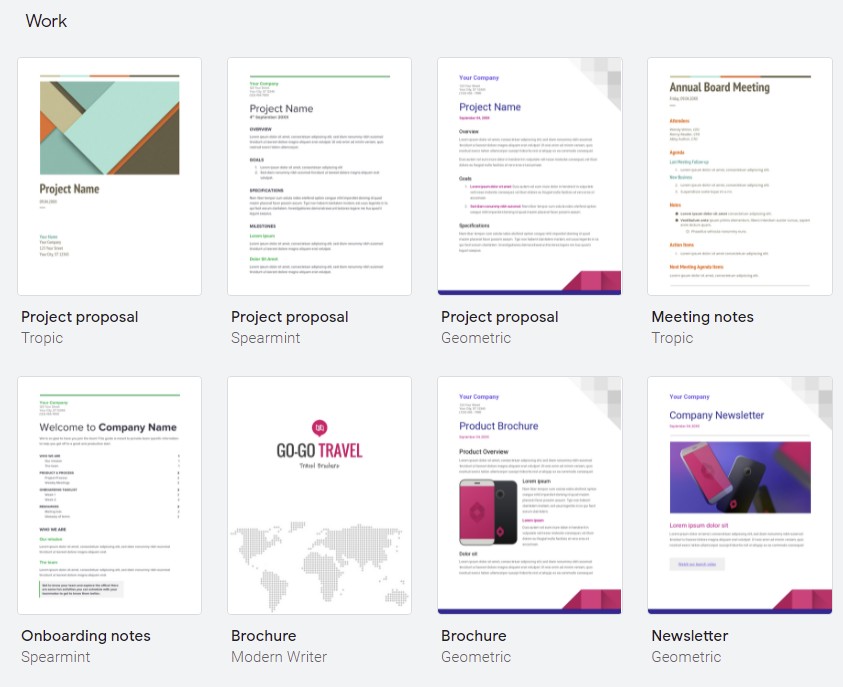Image resolution: width=843 pixels, height=687 pixels.
Task: Click the pink circular Go-Go Travel logo
Action: [319, 427]
